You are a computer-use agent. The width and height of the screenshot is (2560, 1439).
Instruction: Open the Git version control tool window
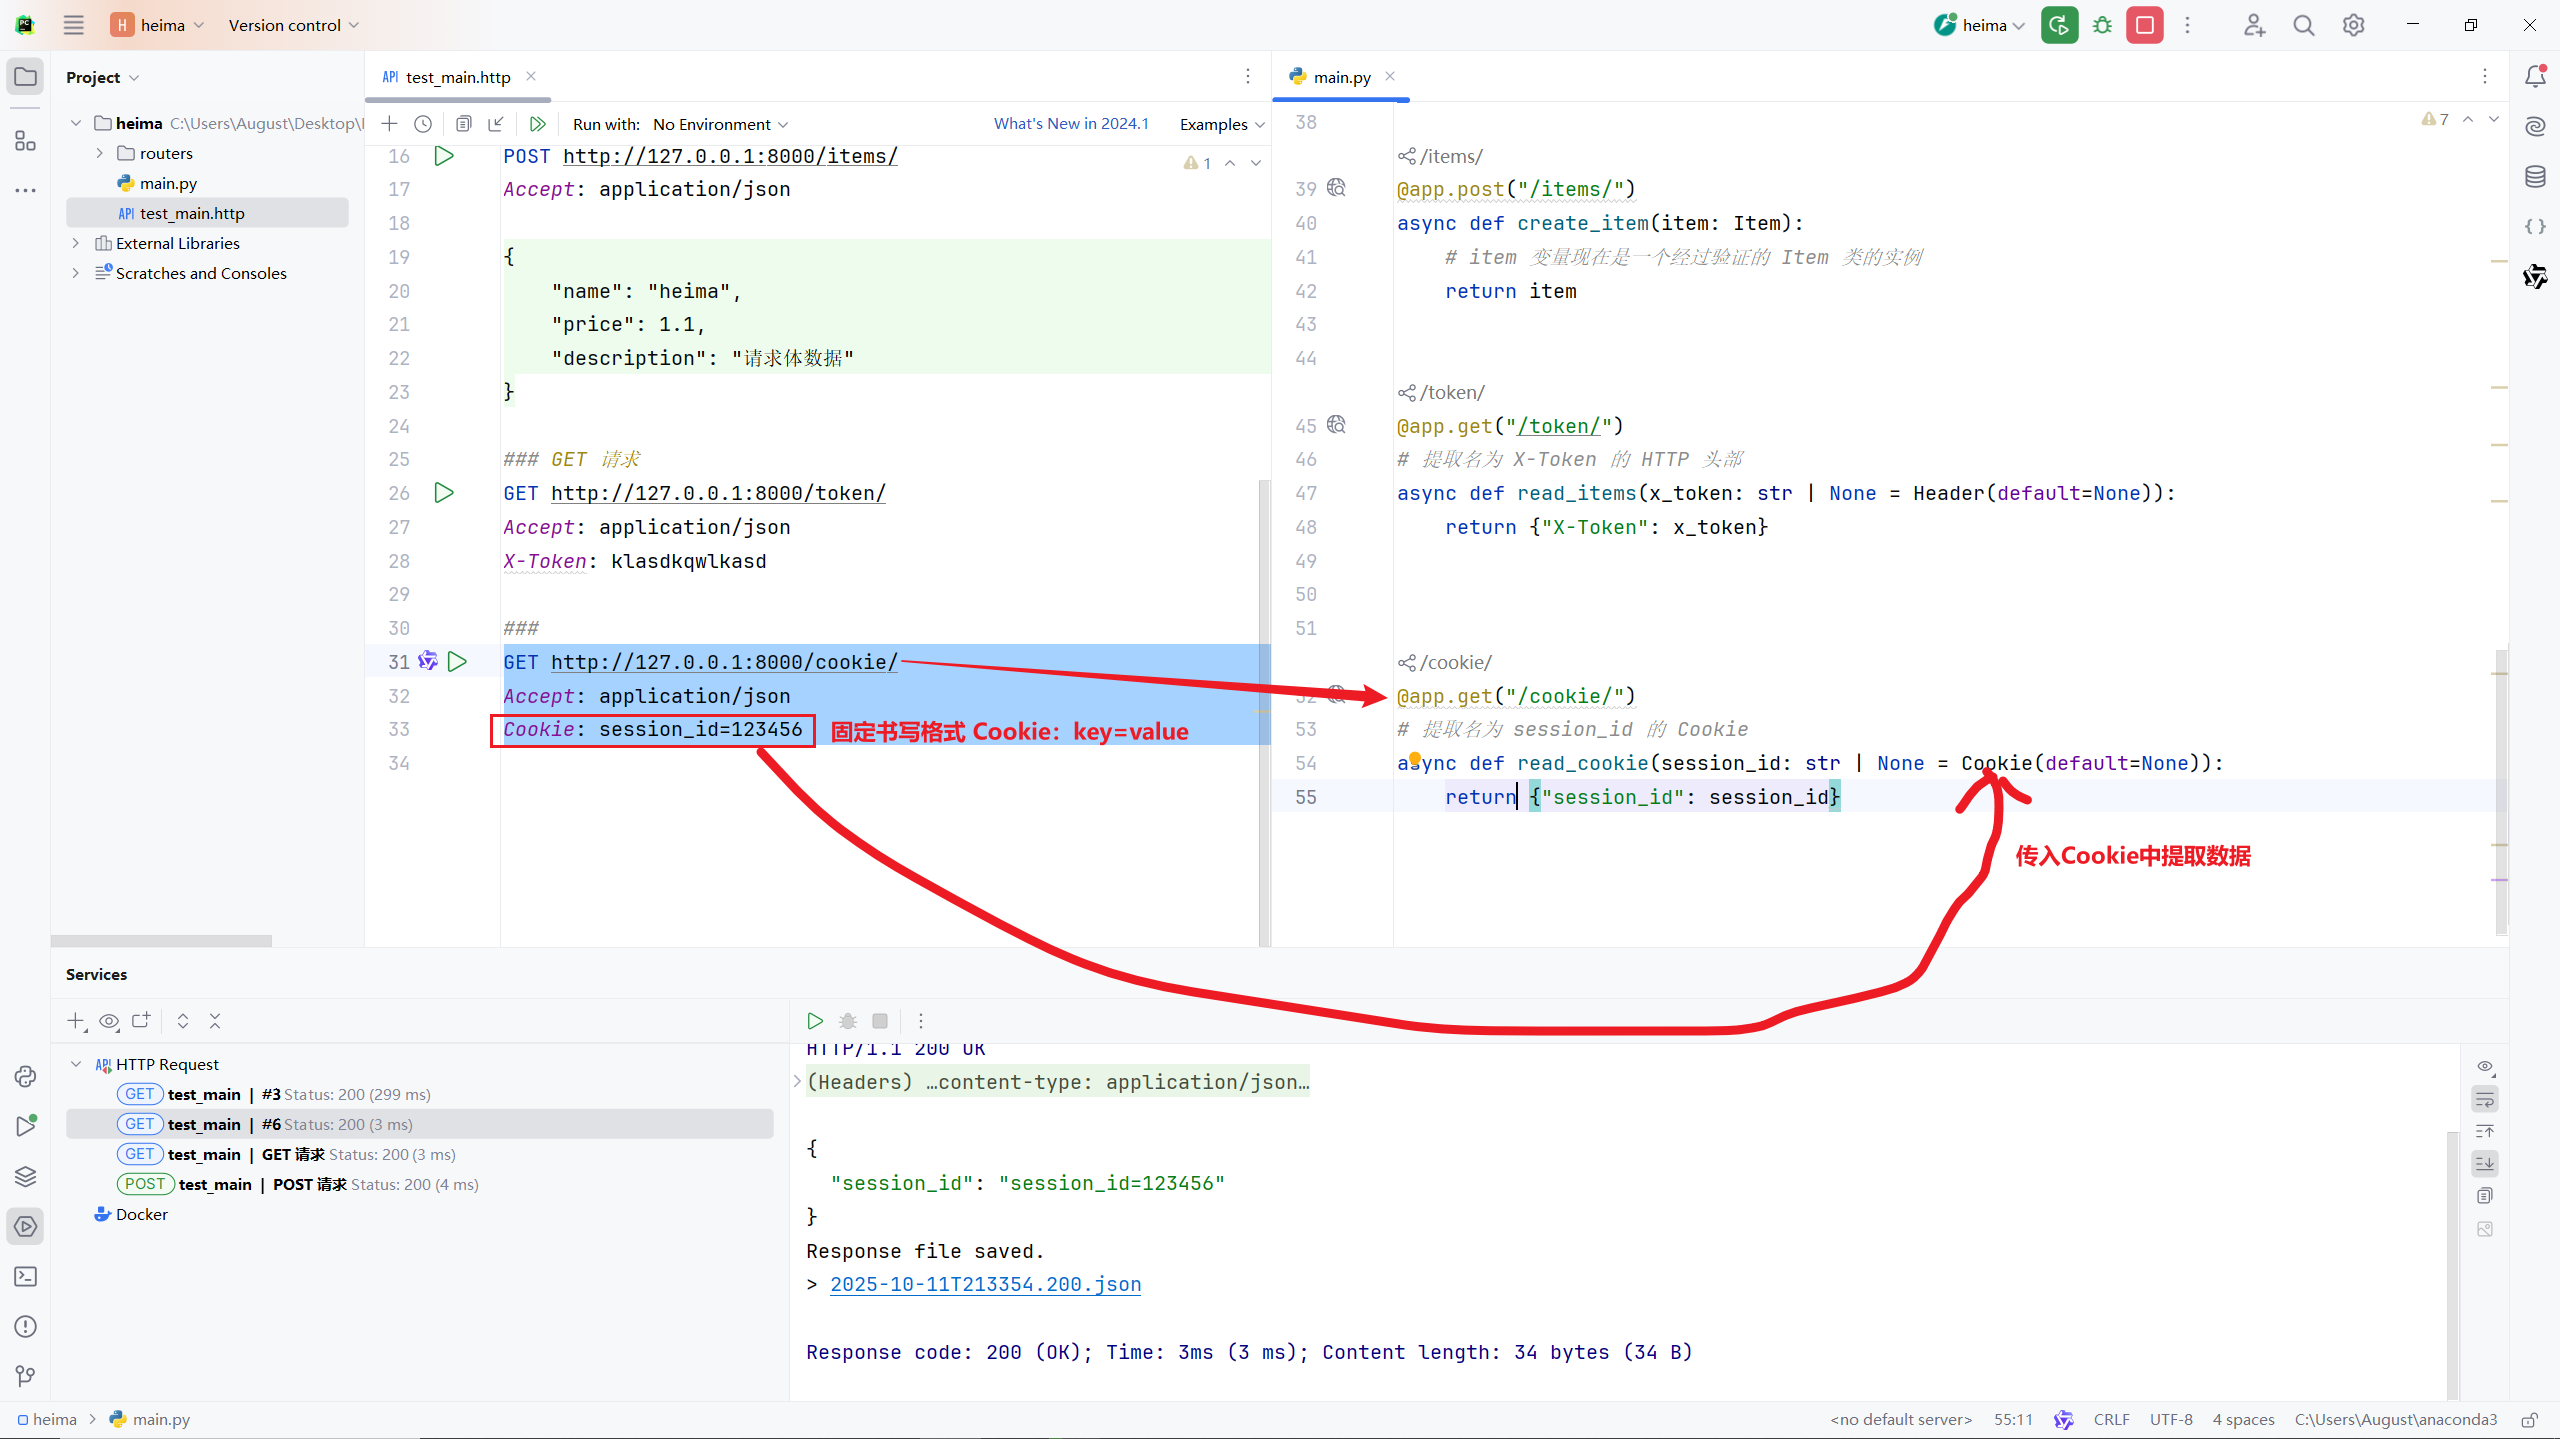pyautogui.click(x=26, y=1376)
